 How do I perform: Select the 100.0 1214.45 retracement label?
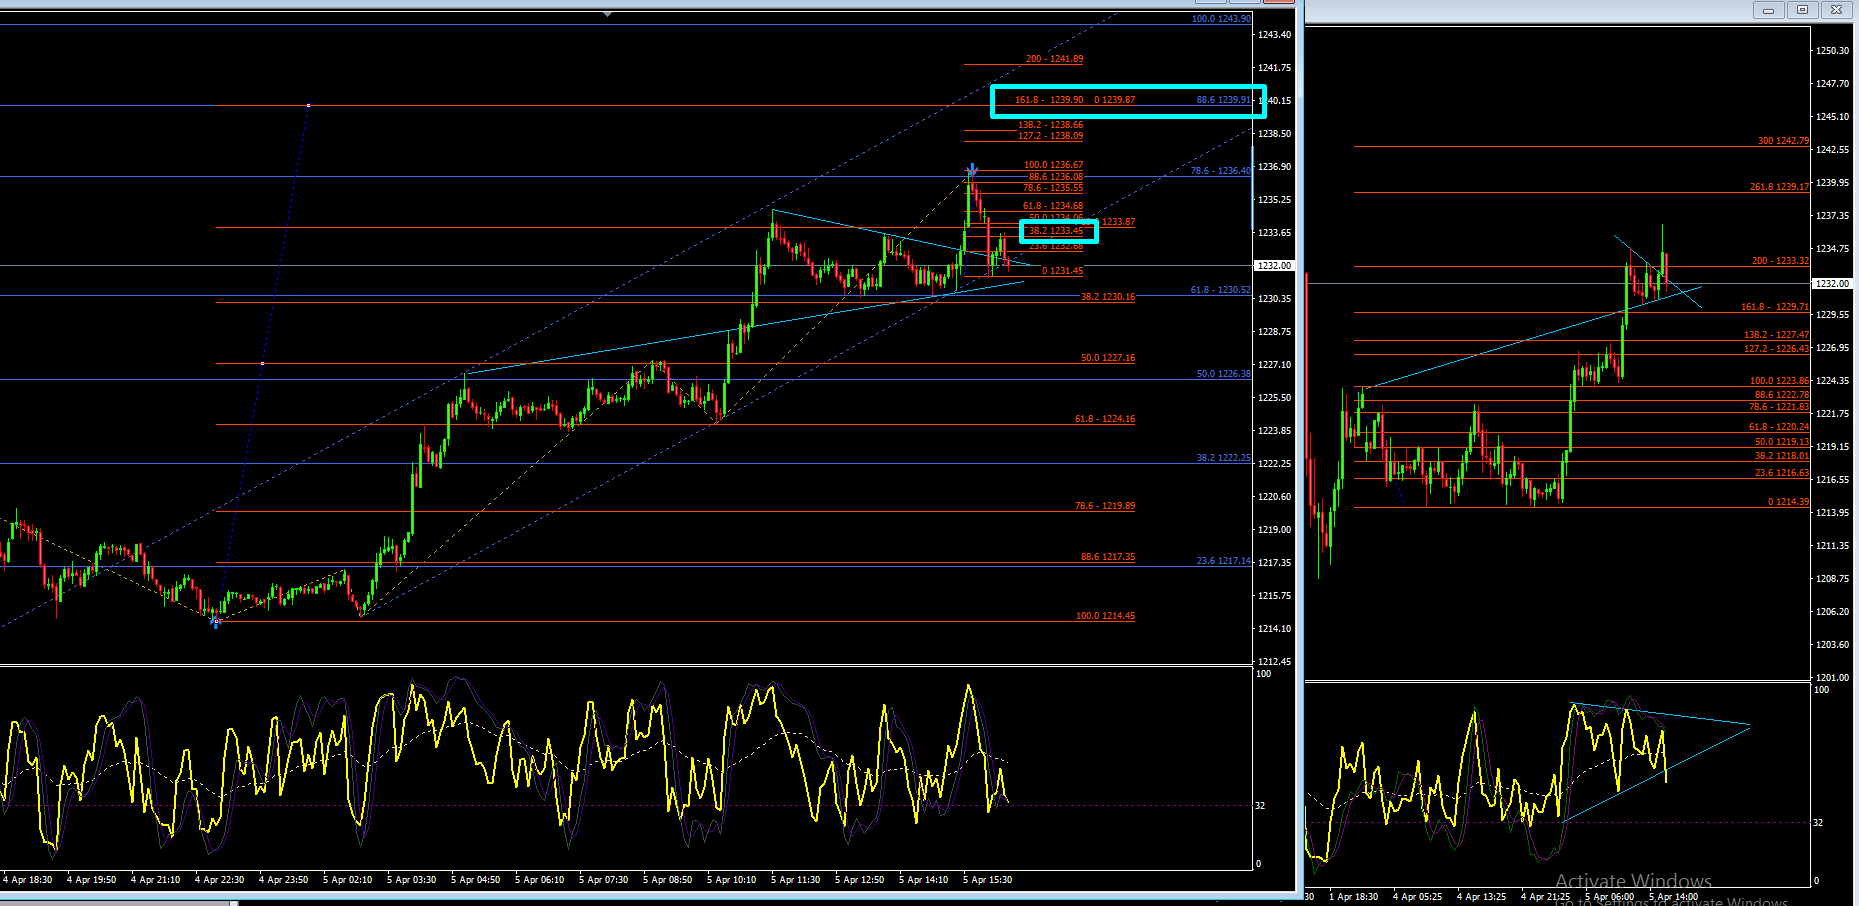pyautogui.click(x=1105, y=616)
